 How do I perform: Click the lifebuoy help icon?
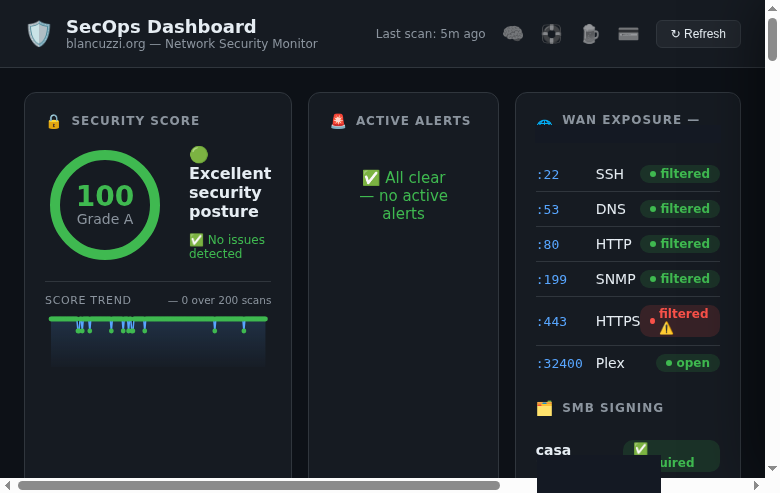click(x=551, y=34)
